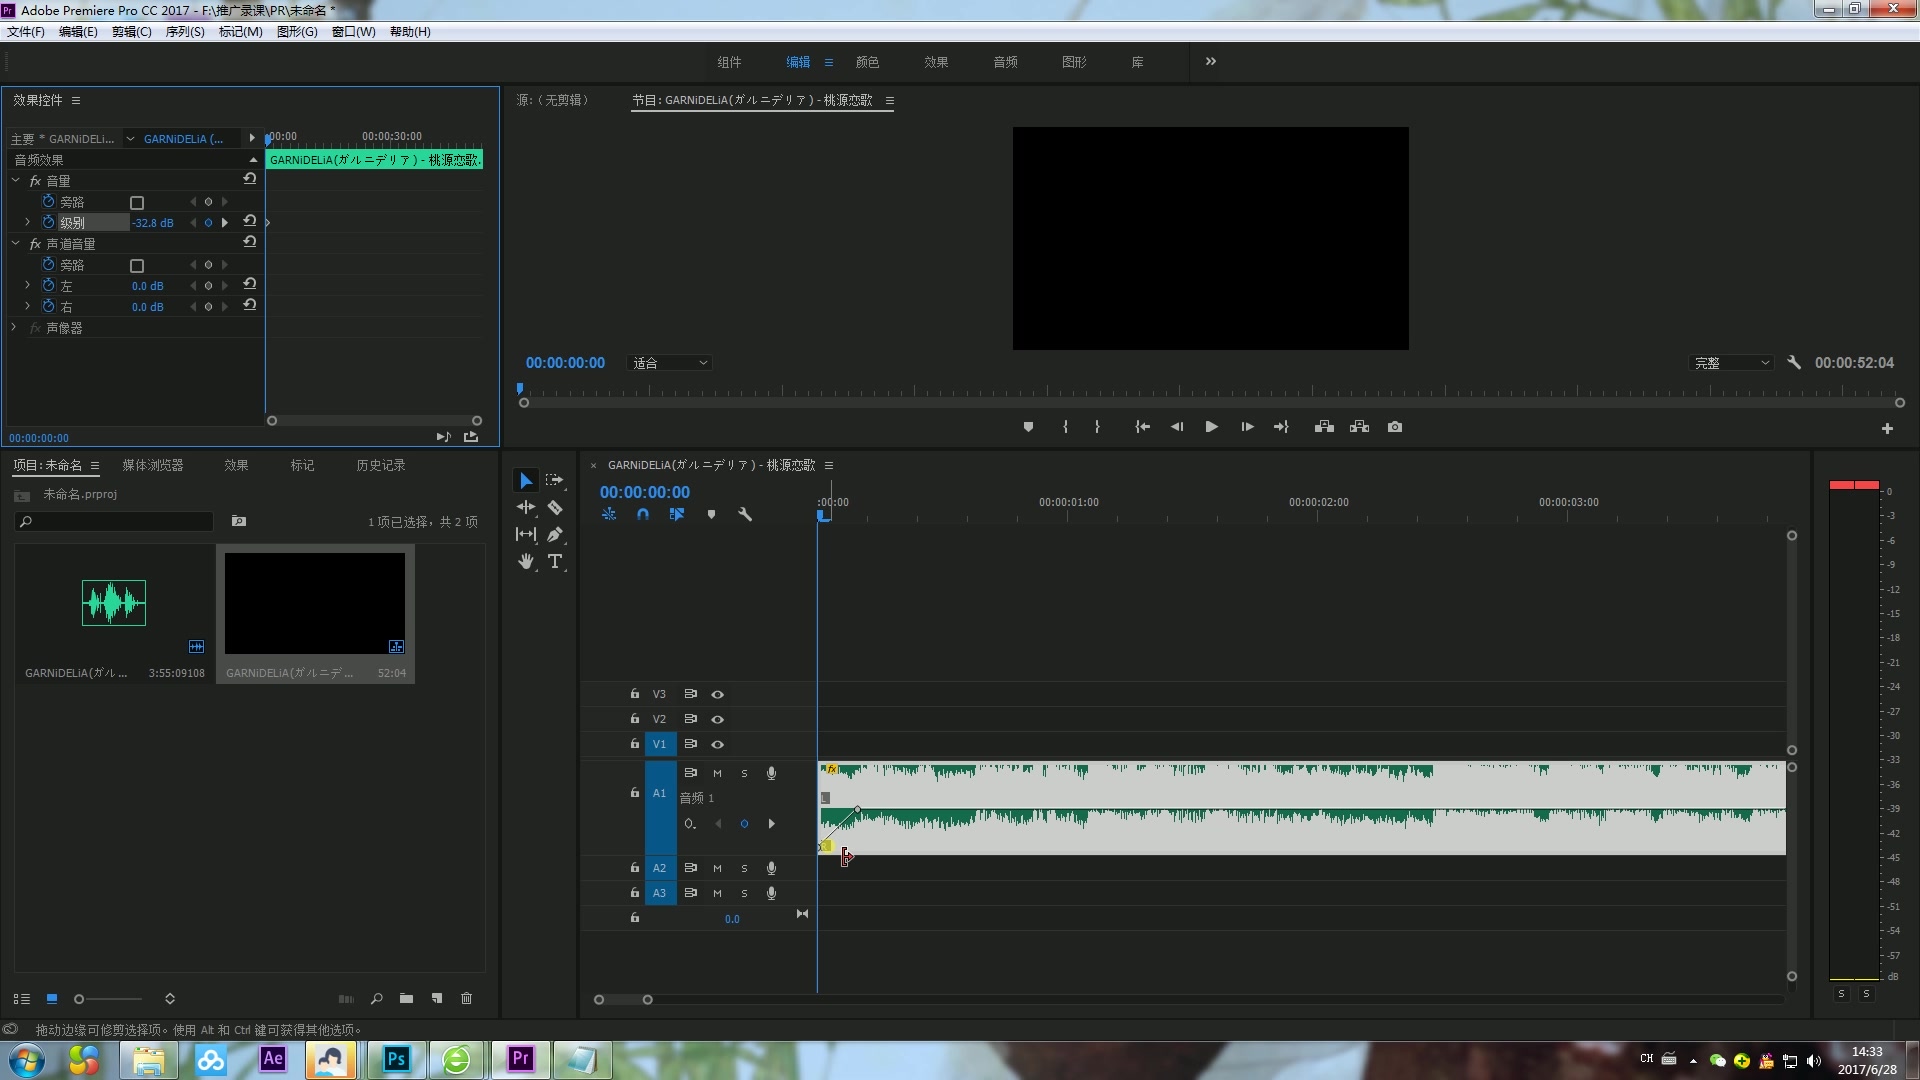
Task: Toggle V1 track eye visibility
Action: pyautogui.click(x=717, y=745)
